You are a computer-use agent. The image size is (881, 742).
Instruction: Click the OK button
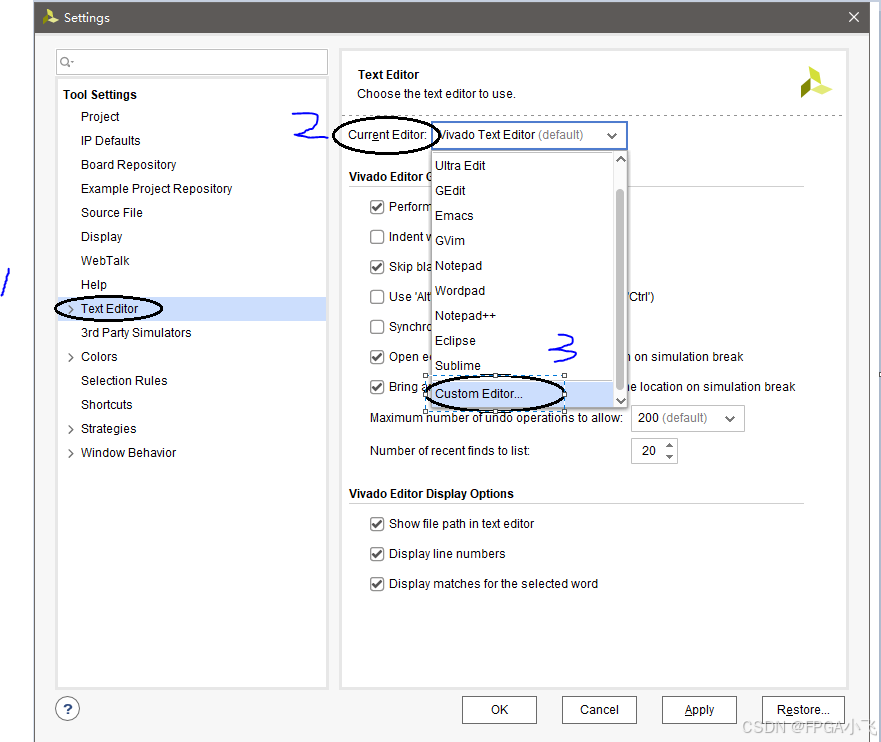[x=499, y=710]
